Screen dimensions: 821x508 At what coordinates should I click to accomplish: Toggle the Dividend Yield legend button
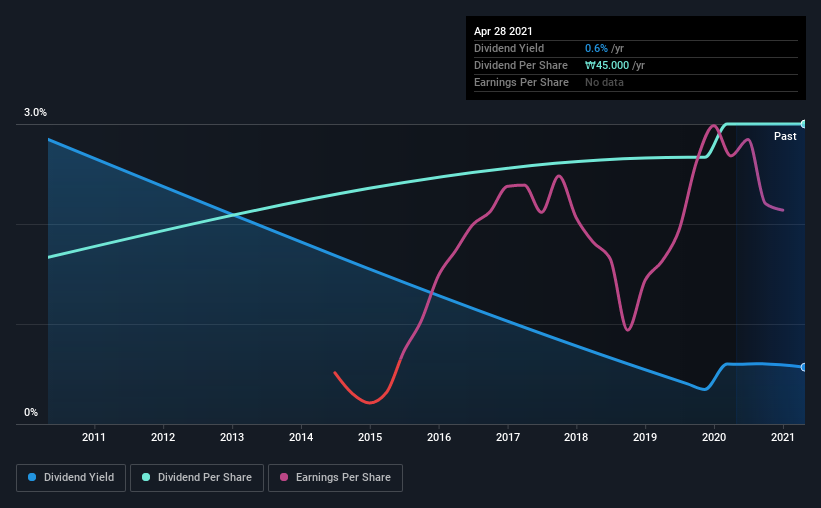(x=71, y=478)
